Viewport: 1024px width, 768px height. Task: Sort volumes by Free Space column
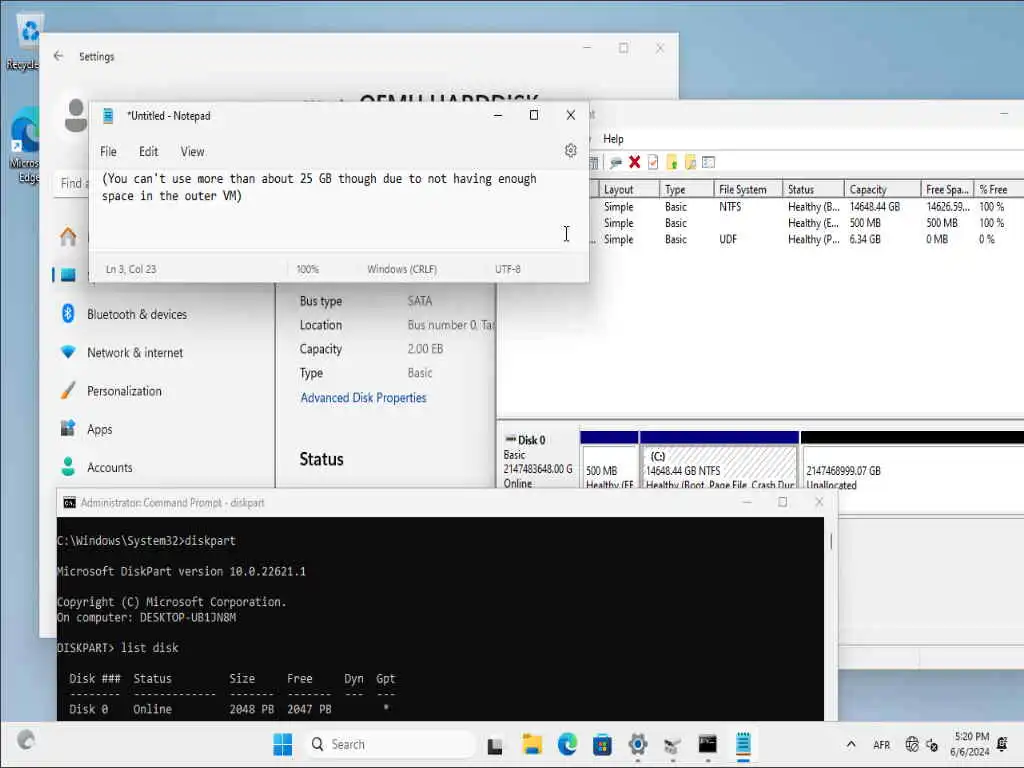coord(947,189)
